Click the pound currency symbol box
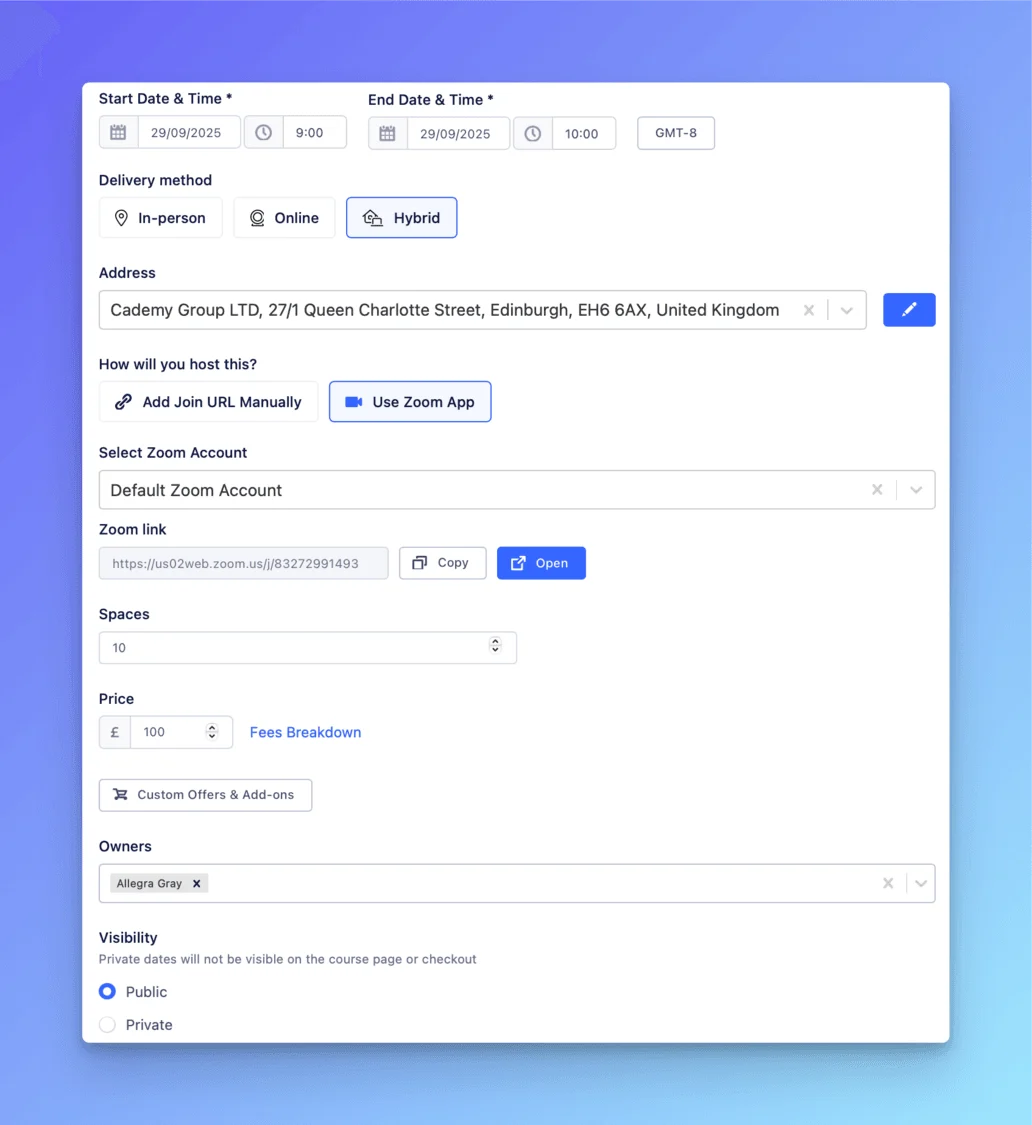The width and height of the screenshot is (1032, 1125). pyautogui.click(x=115, y=733)
